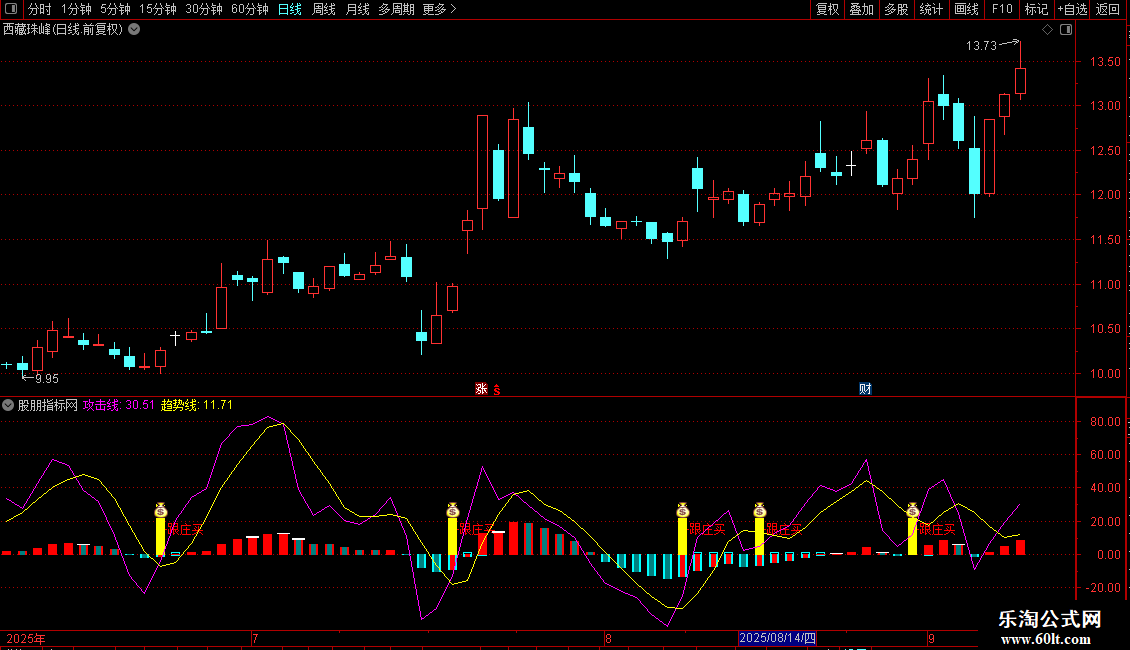This screenshot has width=1130, height=650.
Task: Select the 15分钟 period tab
Action: tap(158, 9)
